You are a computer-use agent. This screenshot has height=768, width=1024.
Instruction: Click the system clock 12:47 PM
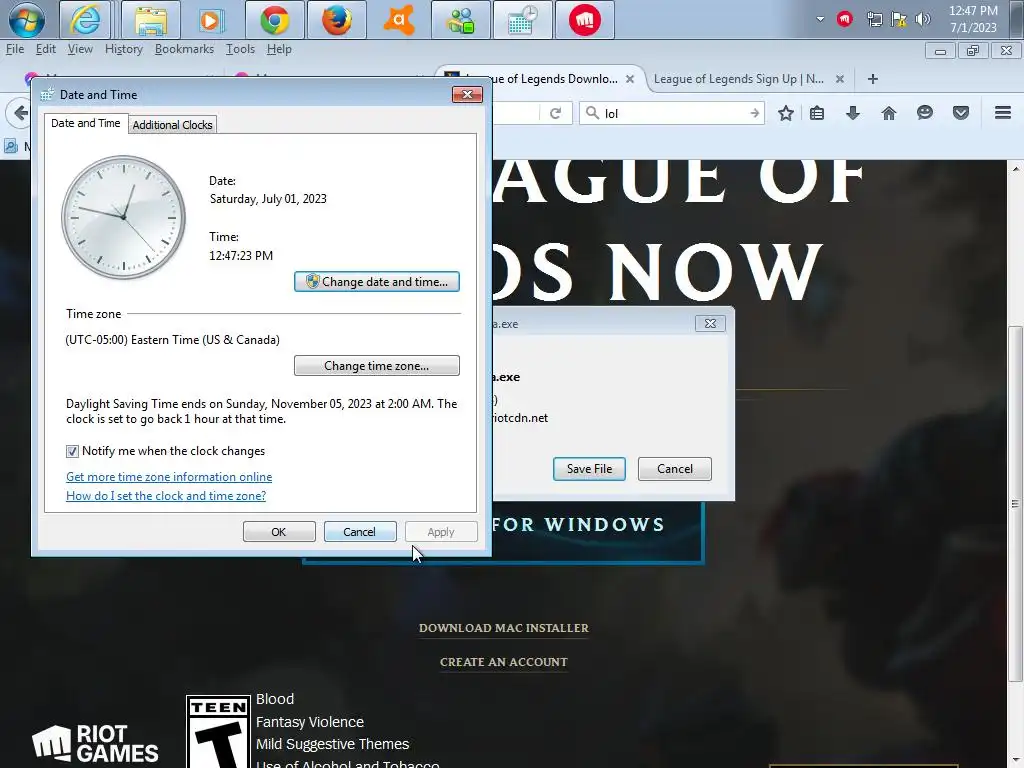[973, 10]
